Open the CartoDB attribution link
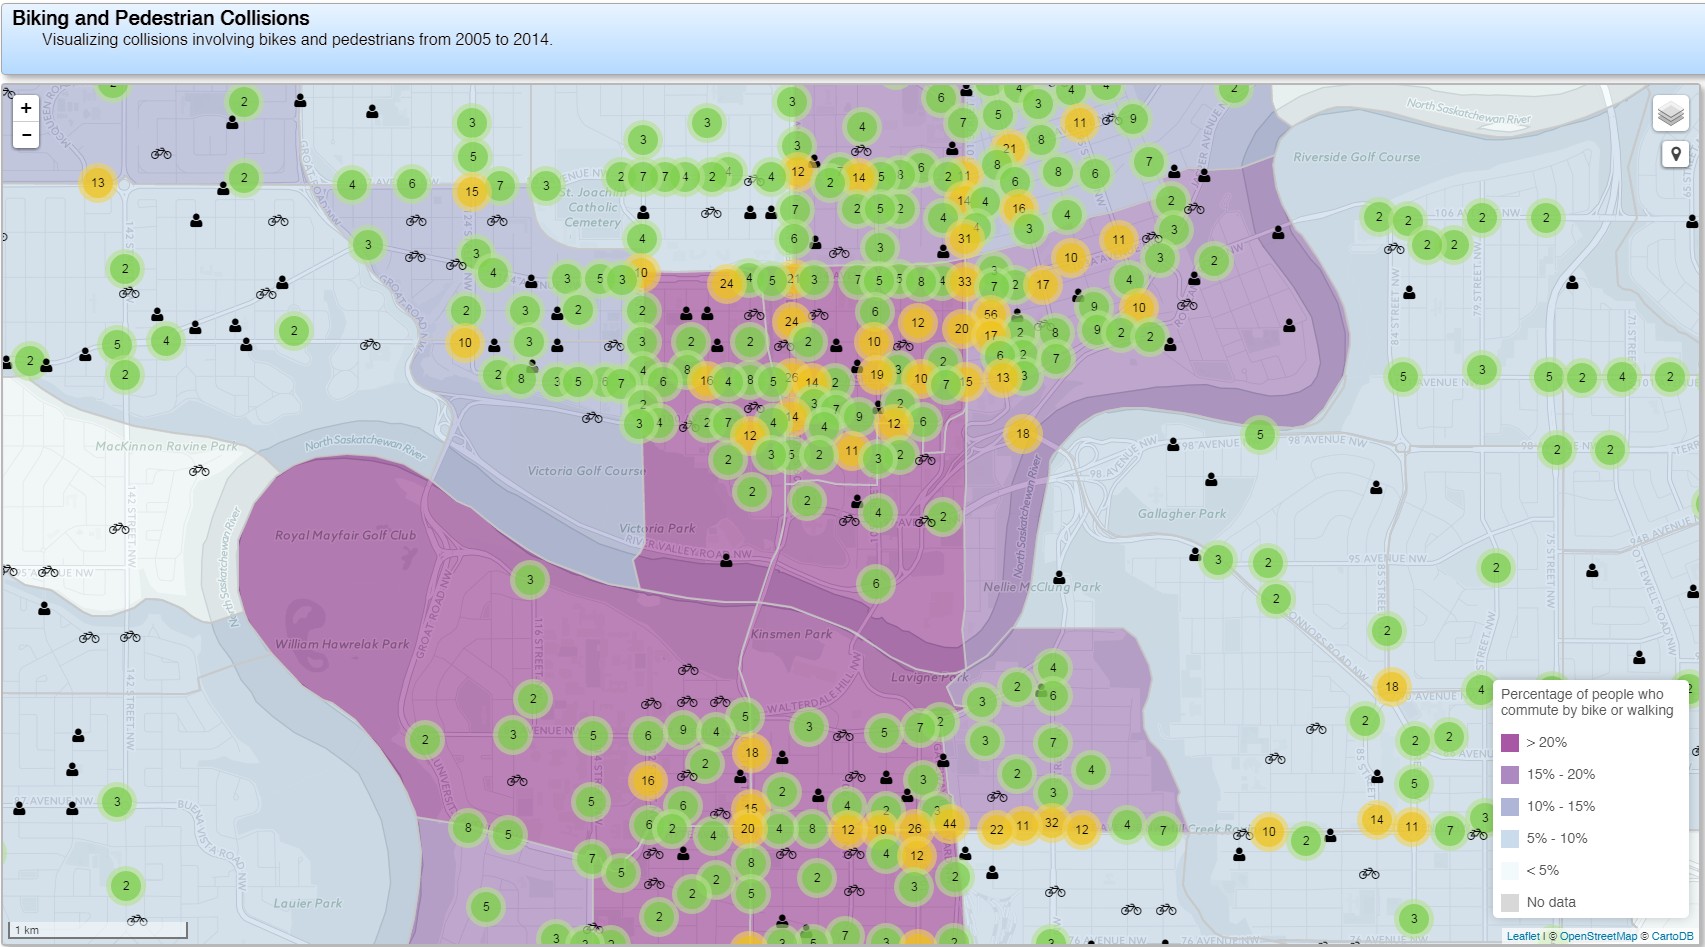The image size is (1705, 947). [1672, 937]
